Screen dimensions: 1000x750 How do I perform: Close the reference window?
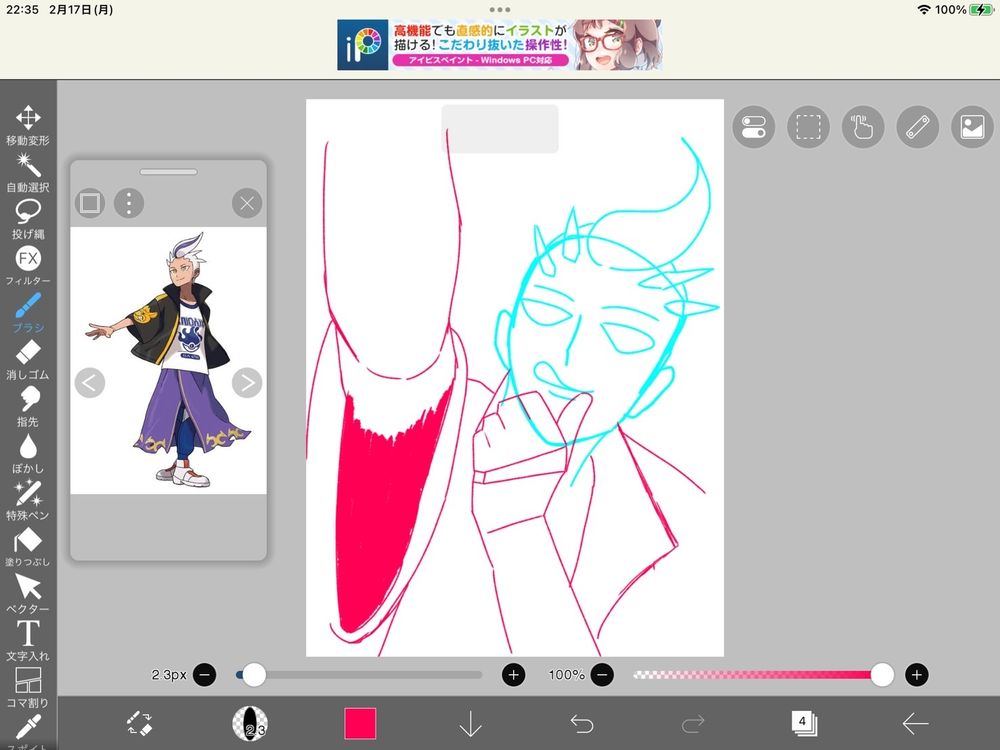(x=247, y=203)
